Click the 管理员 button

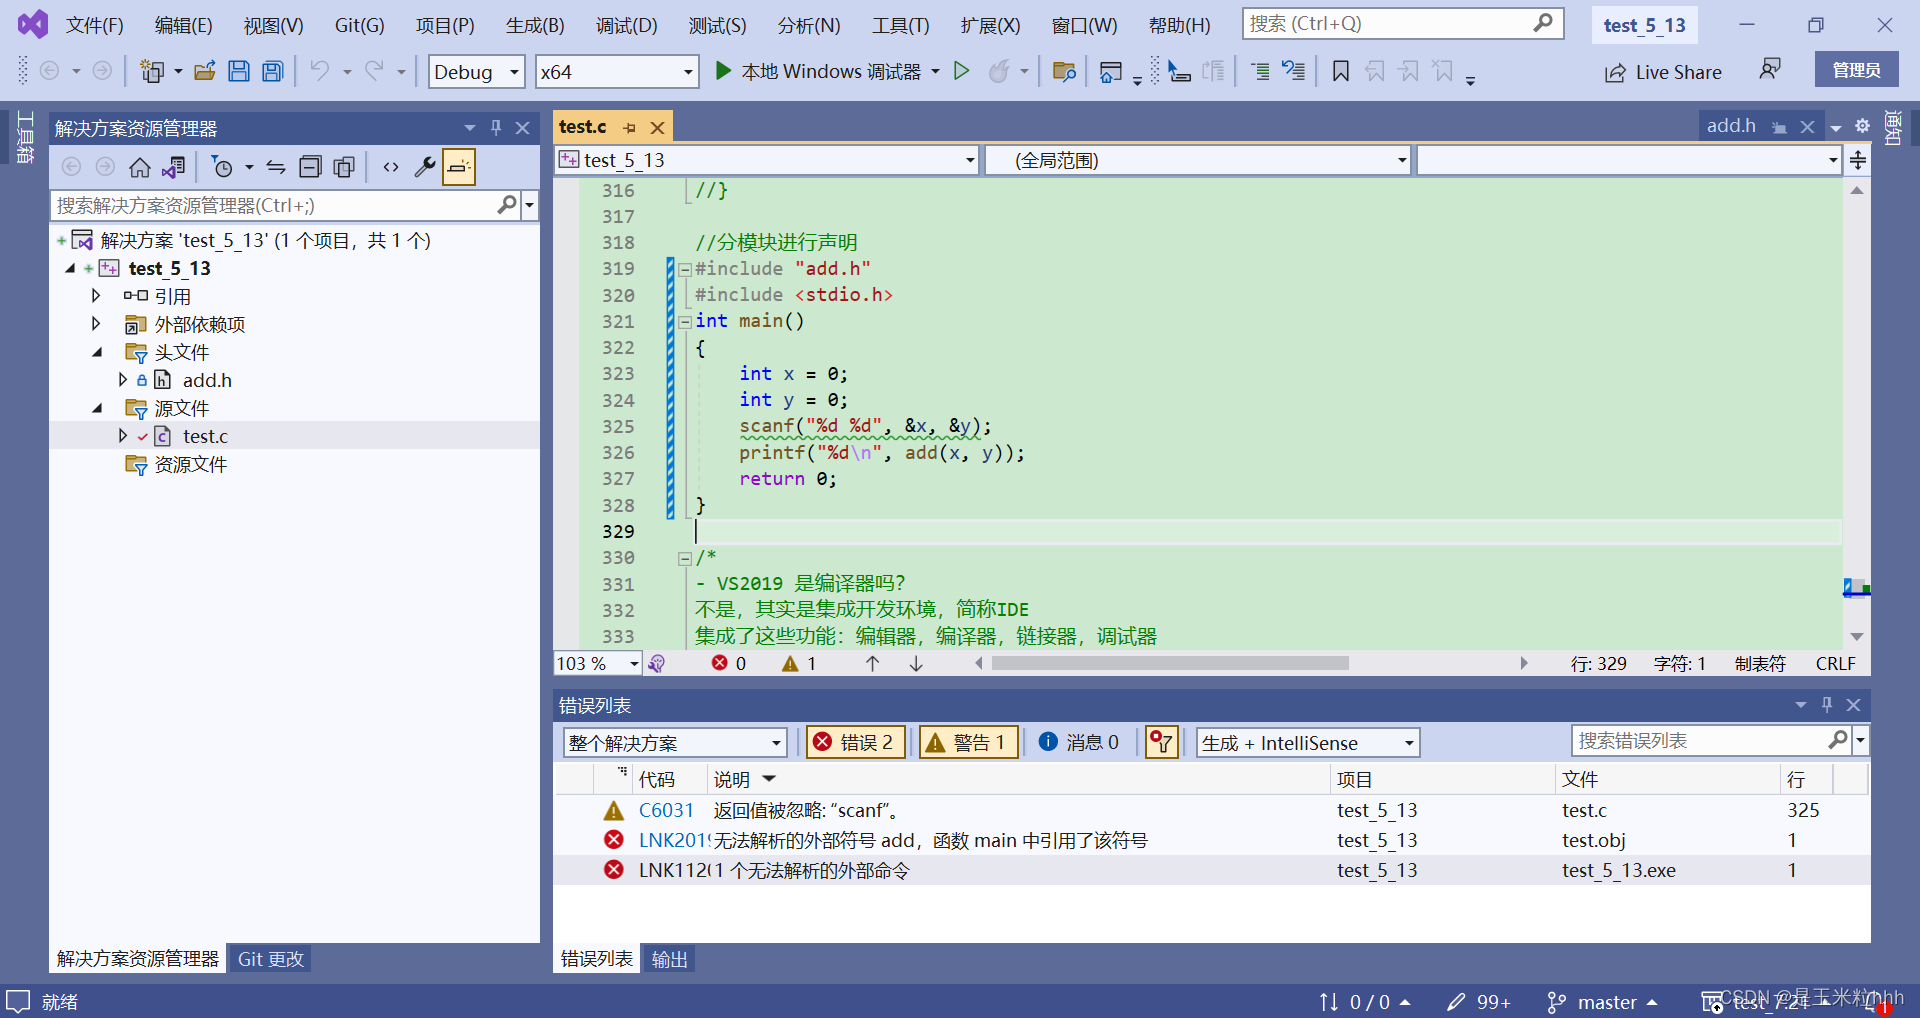(1856, 70)
